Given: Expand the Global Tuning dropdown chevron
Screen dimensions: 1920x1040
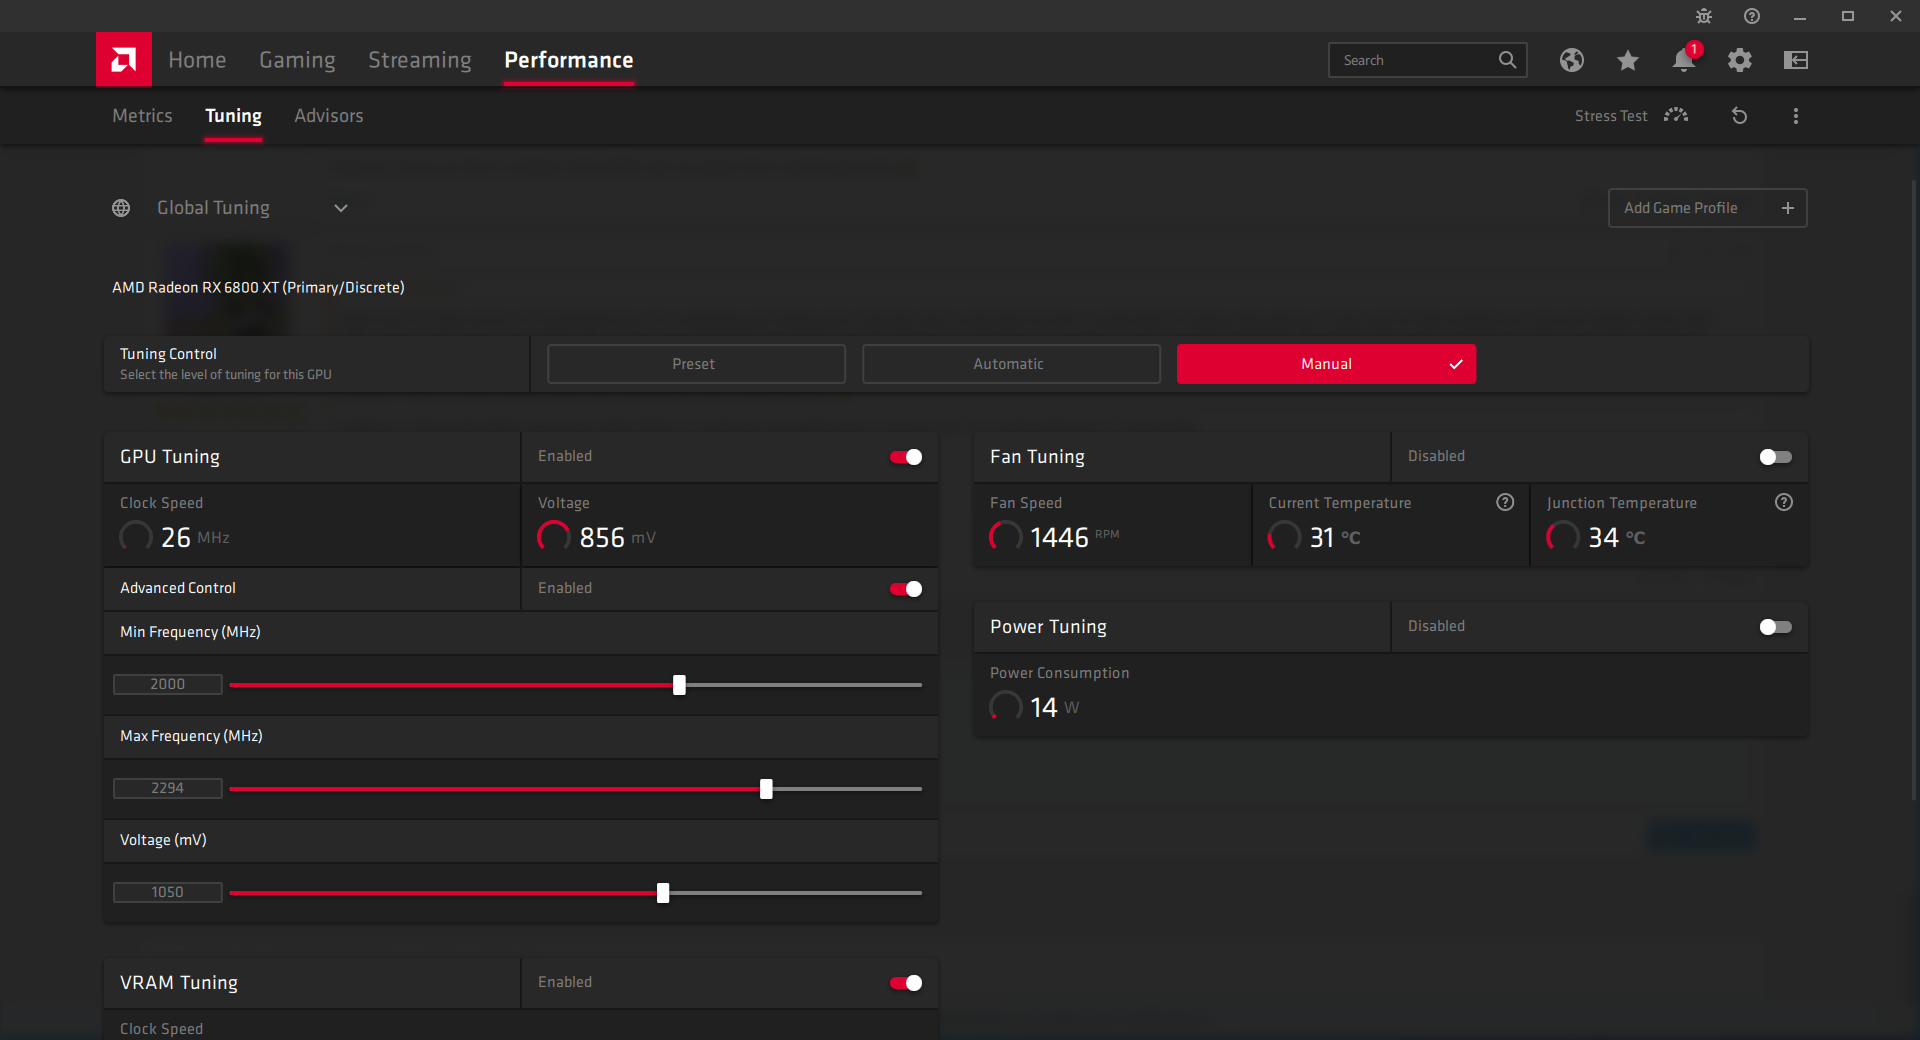Looking at the screenshot, I should (x=341, y=208).
